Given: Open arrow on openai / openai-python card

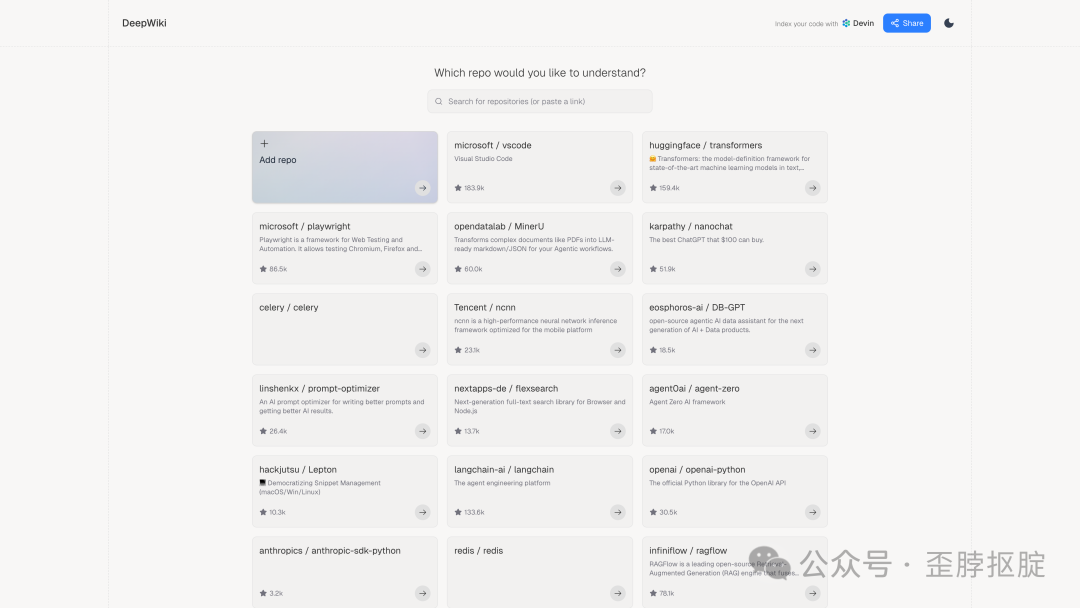Looking at the screenshot, I should (813, 512).
